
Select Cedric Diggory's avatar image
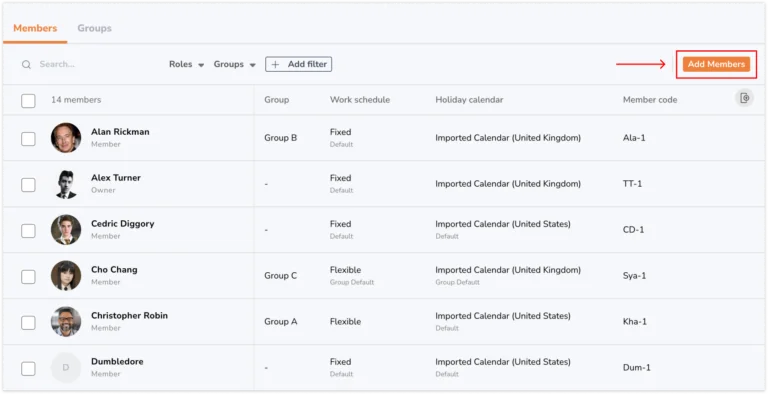pyautogui.click(x=66, y=229)
